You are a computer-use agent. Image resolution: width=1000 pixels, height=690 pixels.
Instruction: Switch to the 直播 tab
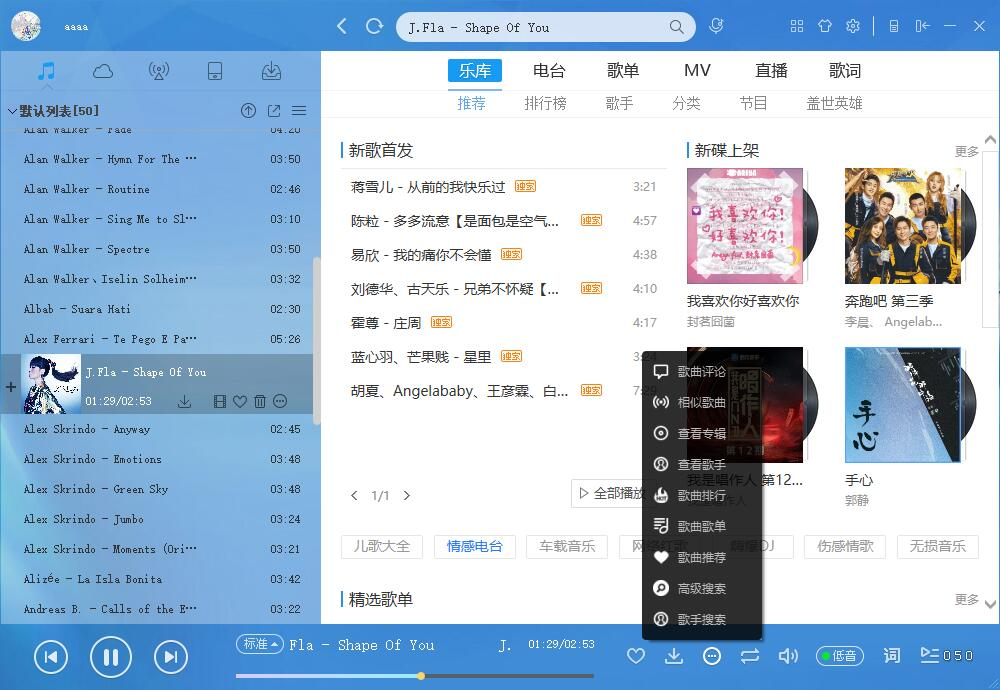click(771, 70)
